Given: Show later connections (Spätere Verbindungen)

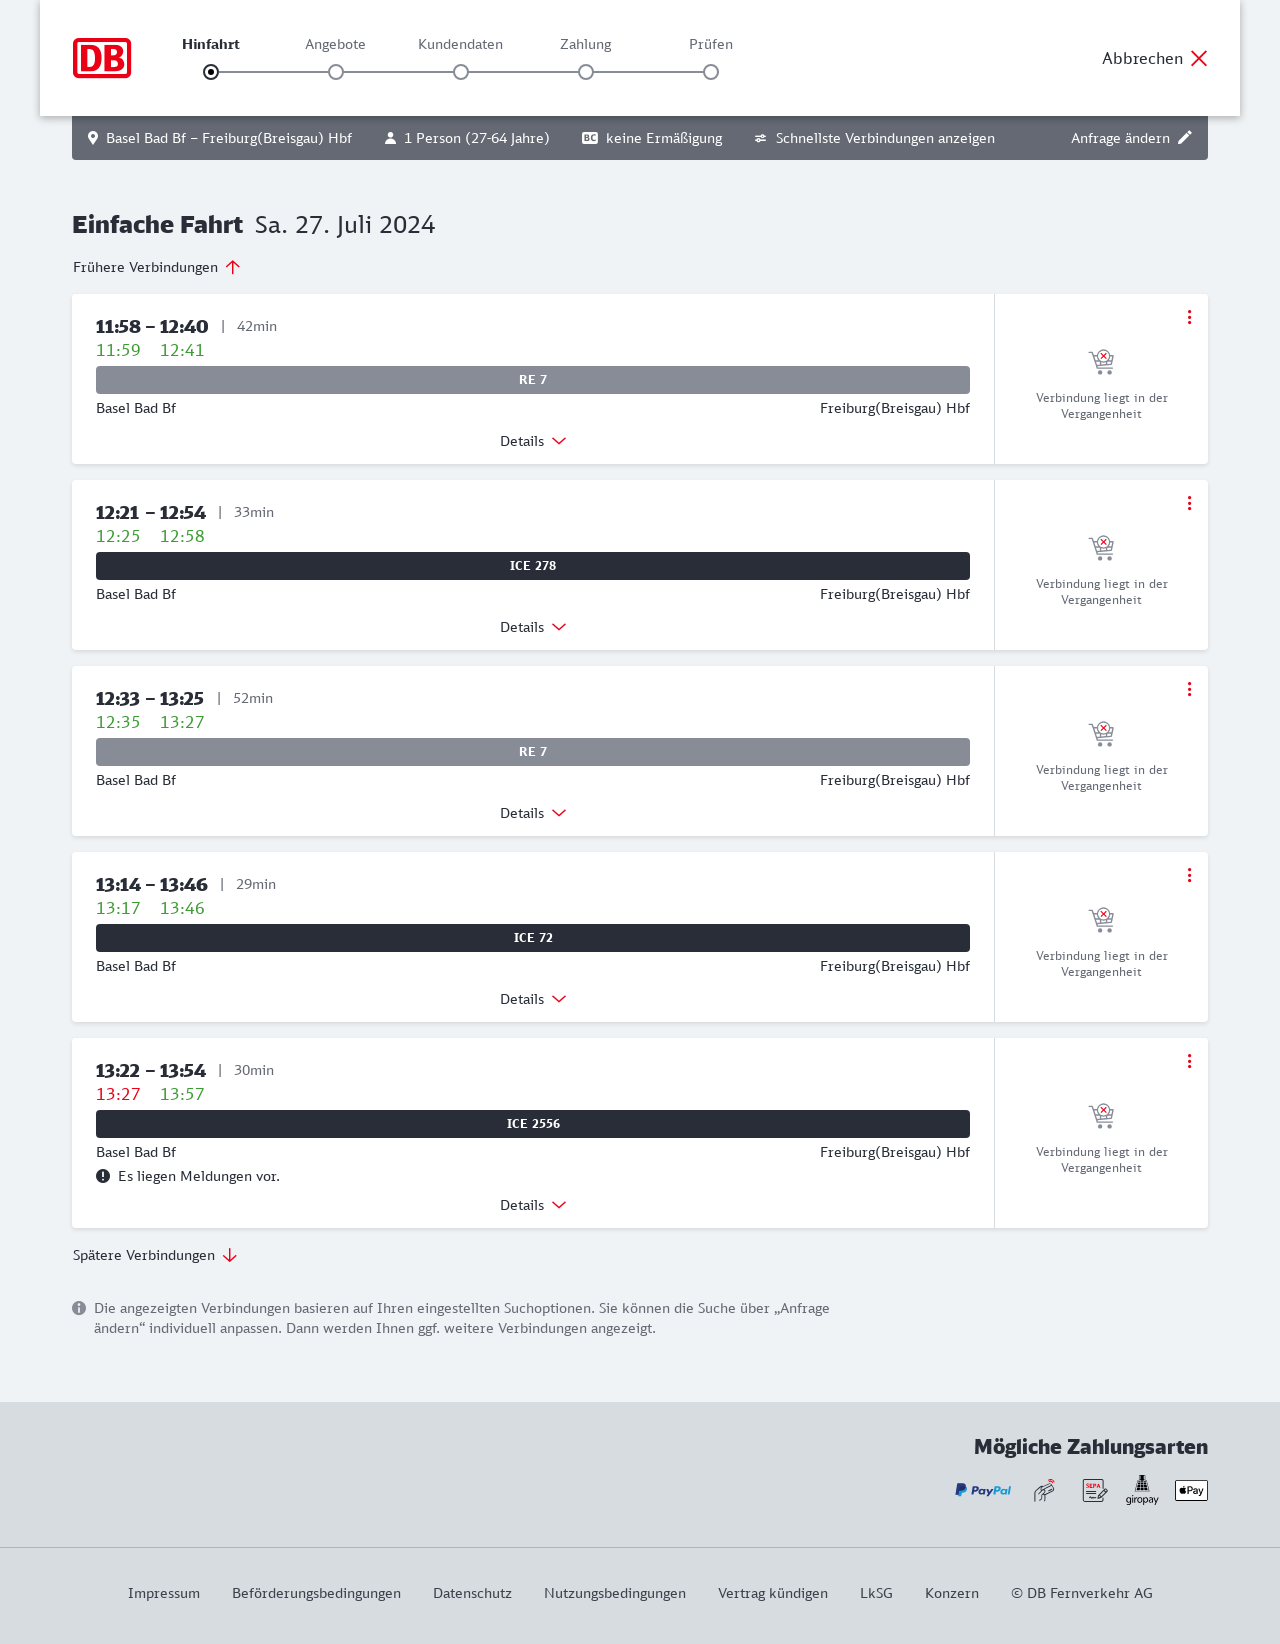Looking at the screenshot, I should pos(155,1255).
